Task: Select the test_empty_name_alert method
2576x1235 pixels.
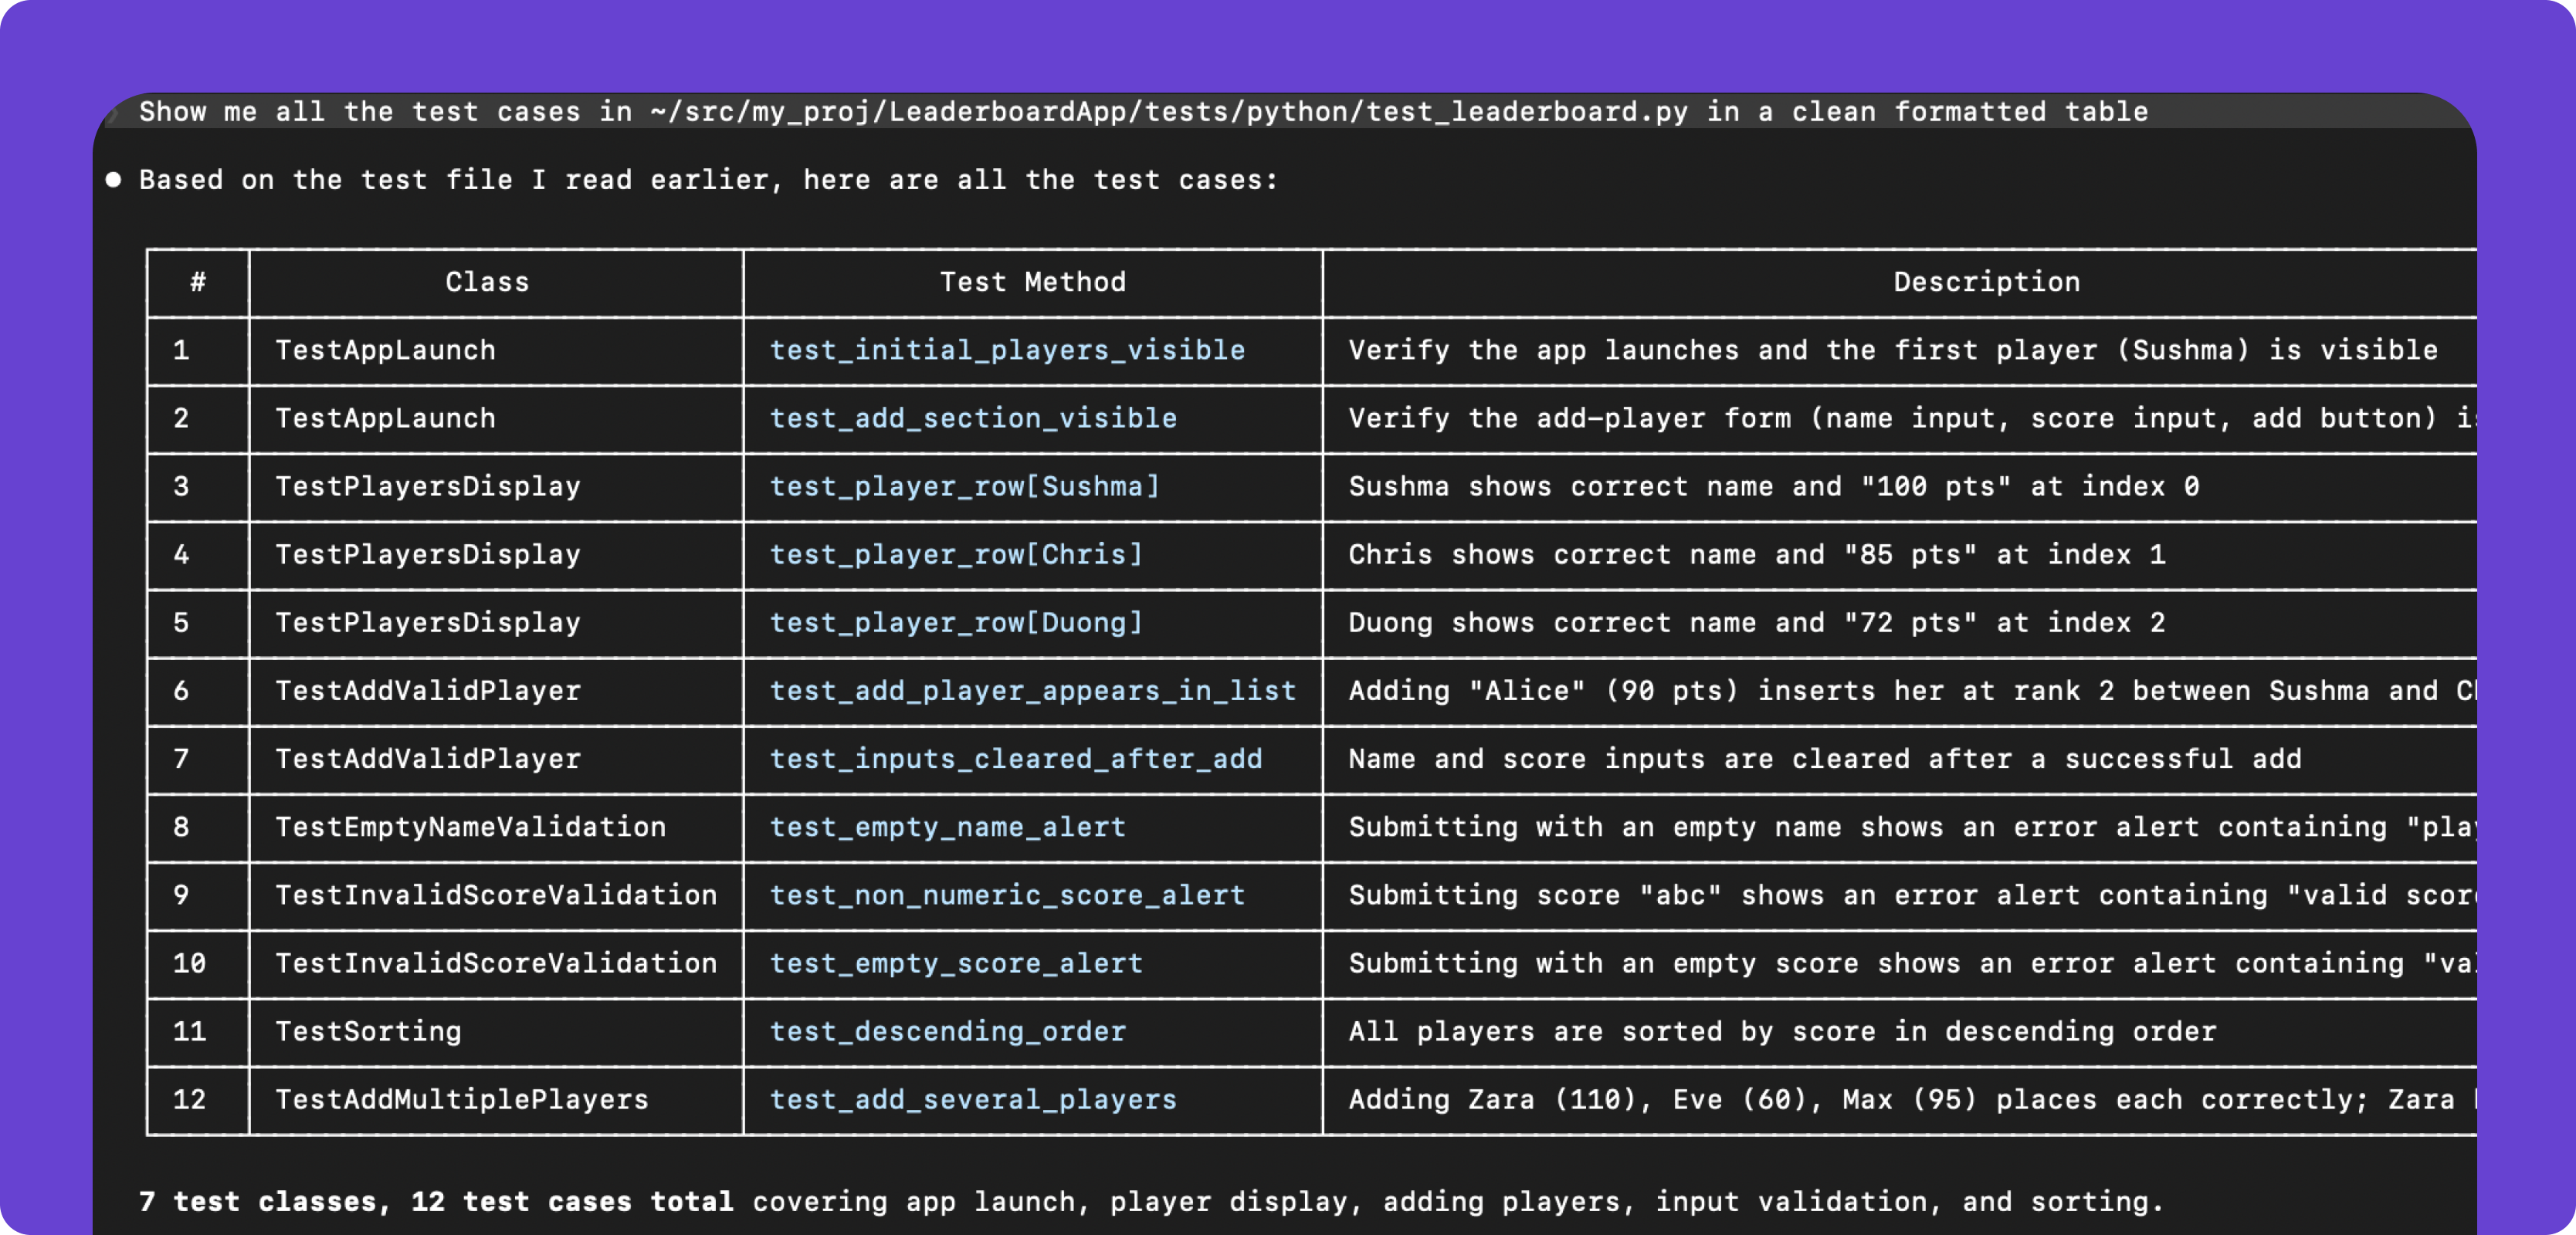Action: 946,827
